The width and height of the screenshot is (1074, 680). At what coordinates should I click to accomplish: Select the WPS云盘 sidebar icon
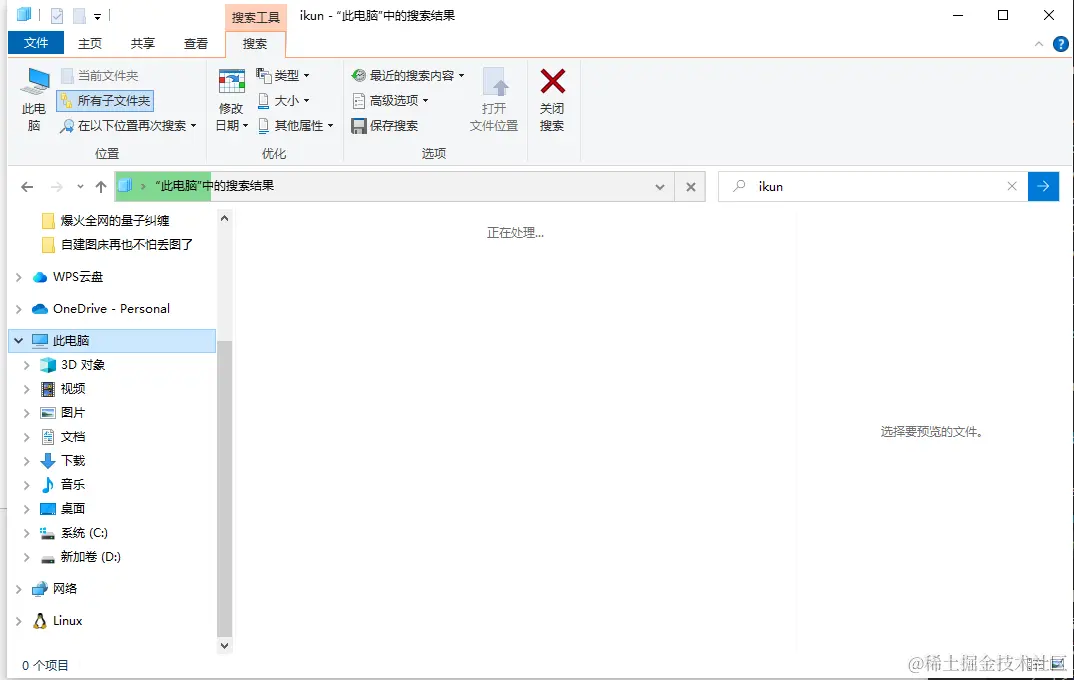[41, 276]
